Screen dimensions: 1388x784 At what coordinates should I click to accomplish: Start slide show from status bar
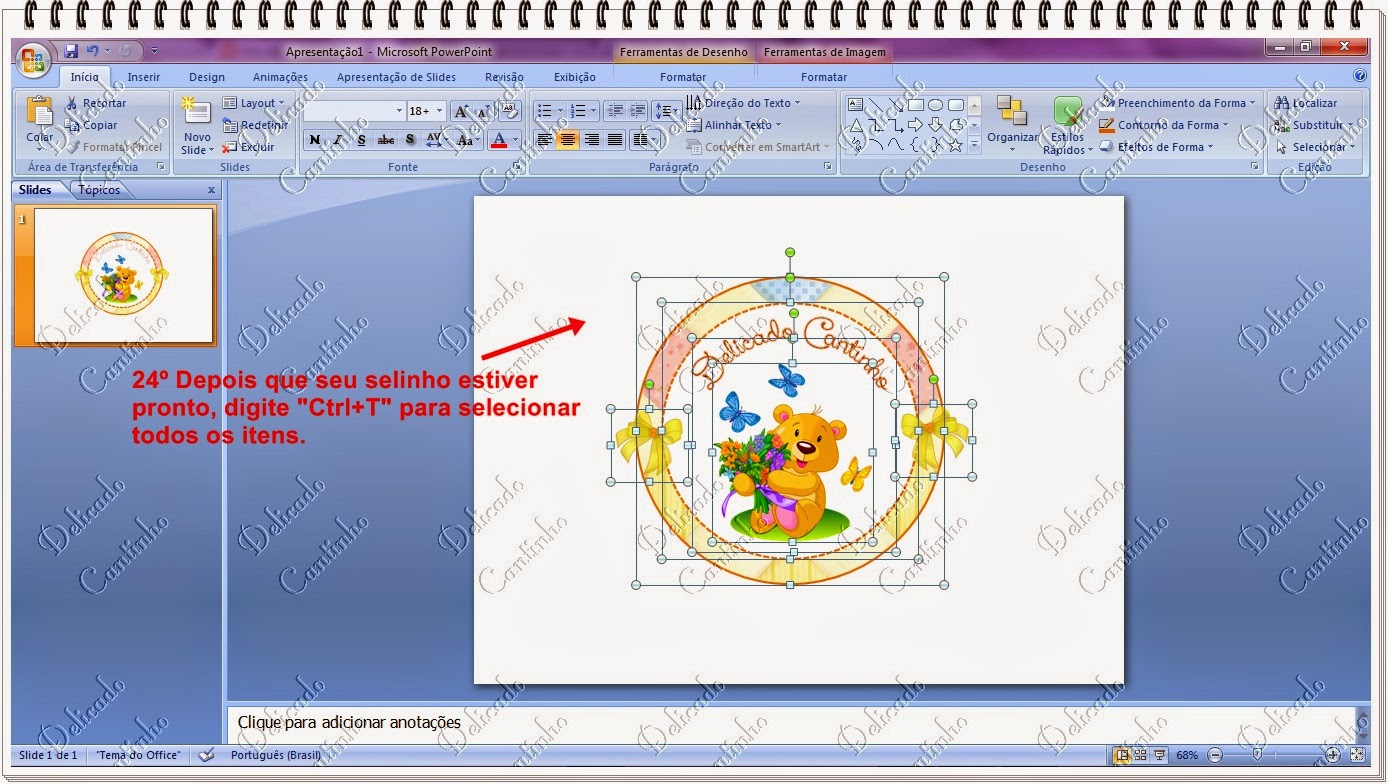coord(1160,755)
